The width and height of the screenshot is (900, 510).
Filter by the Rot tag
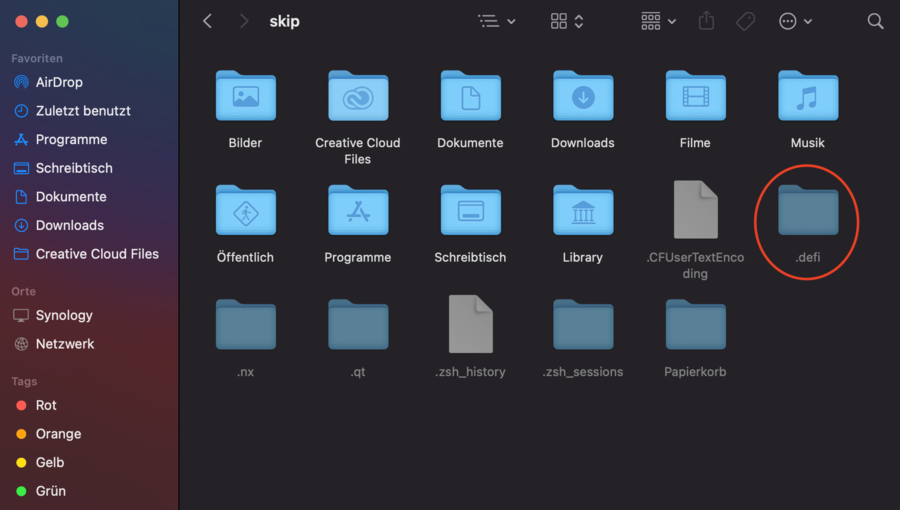point(46,405)
